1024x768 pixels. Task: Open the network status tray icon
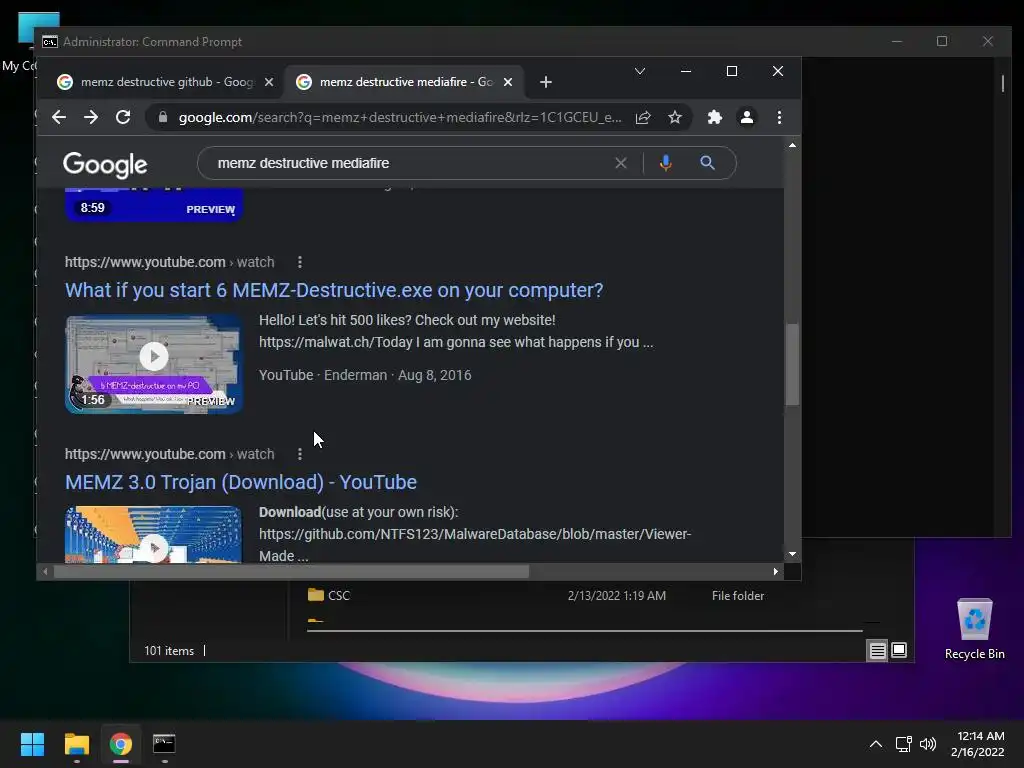[904, 744]
